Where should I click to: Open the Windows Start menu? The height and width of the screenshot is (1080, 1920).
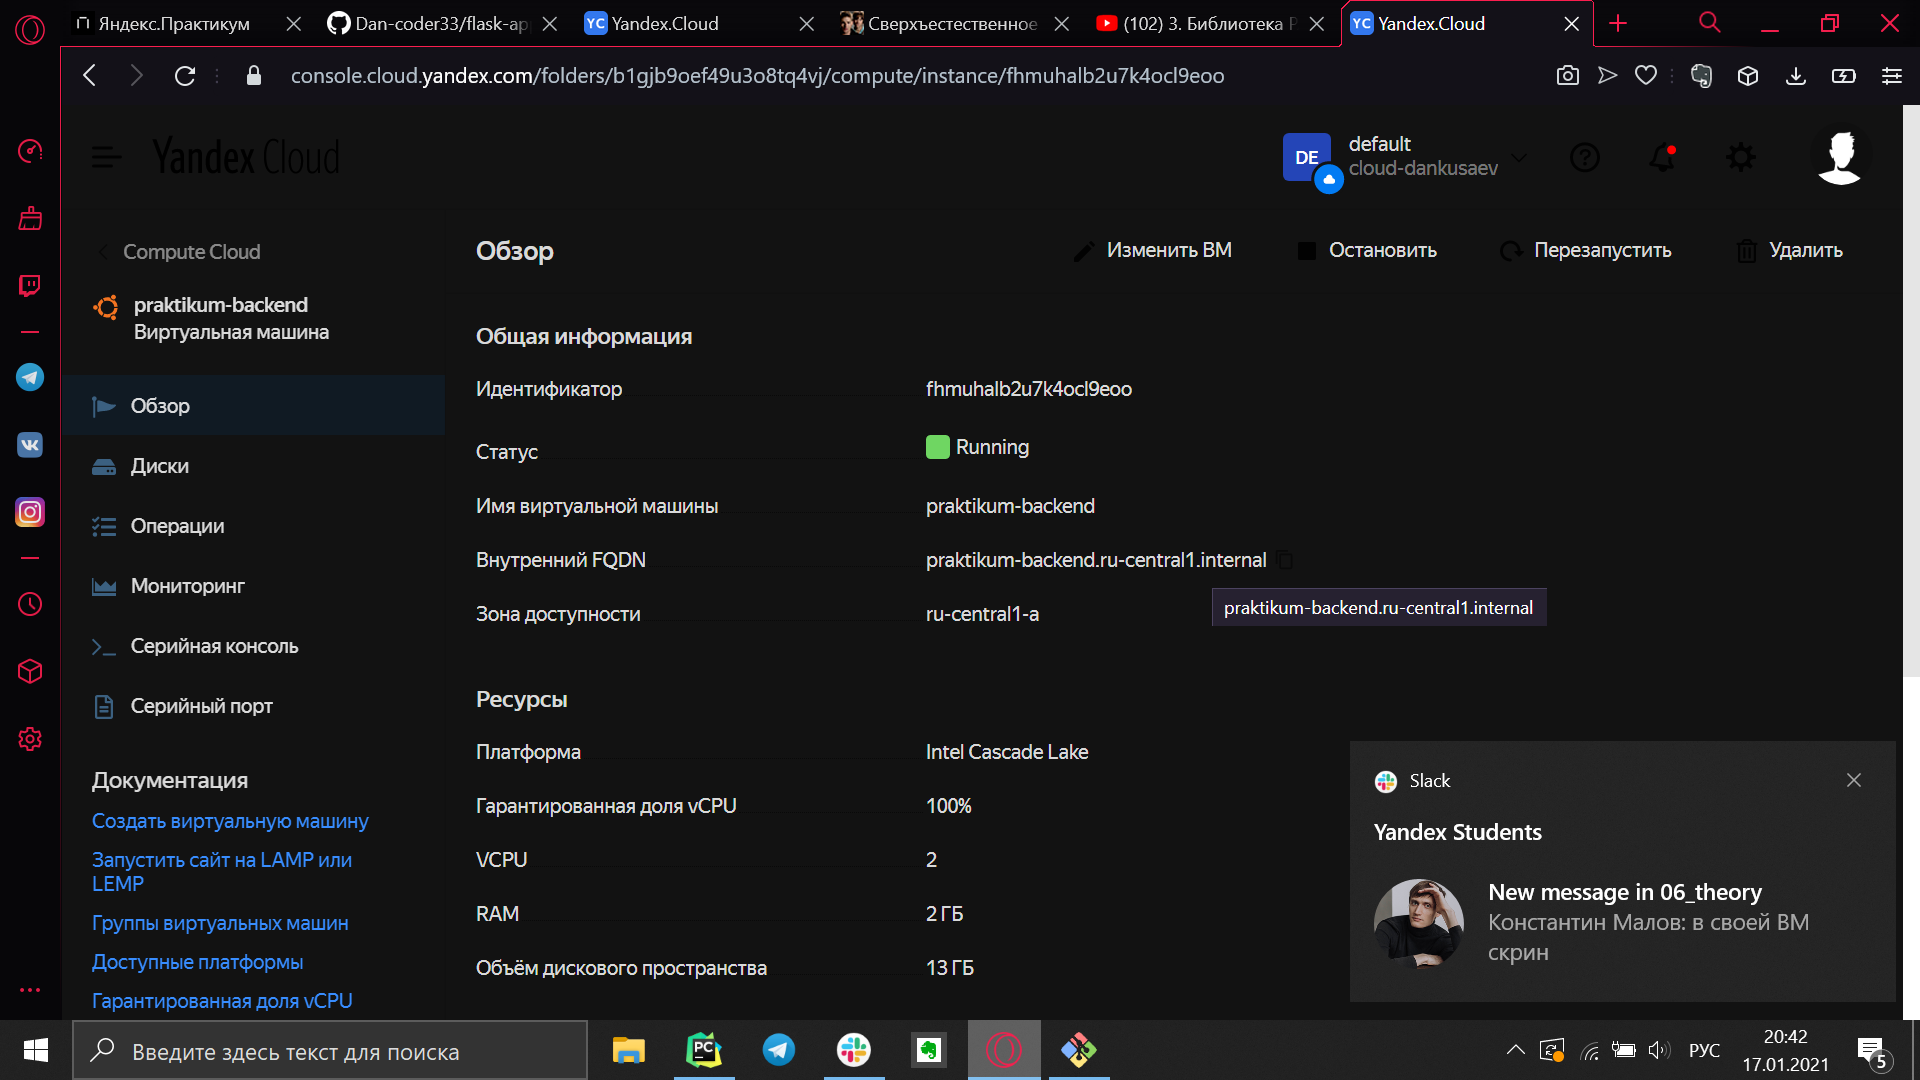[36, 1050]
